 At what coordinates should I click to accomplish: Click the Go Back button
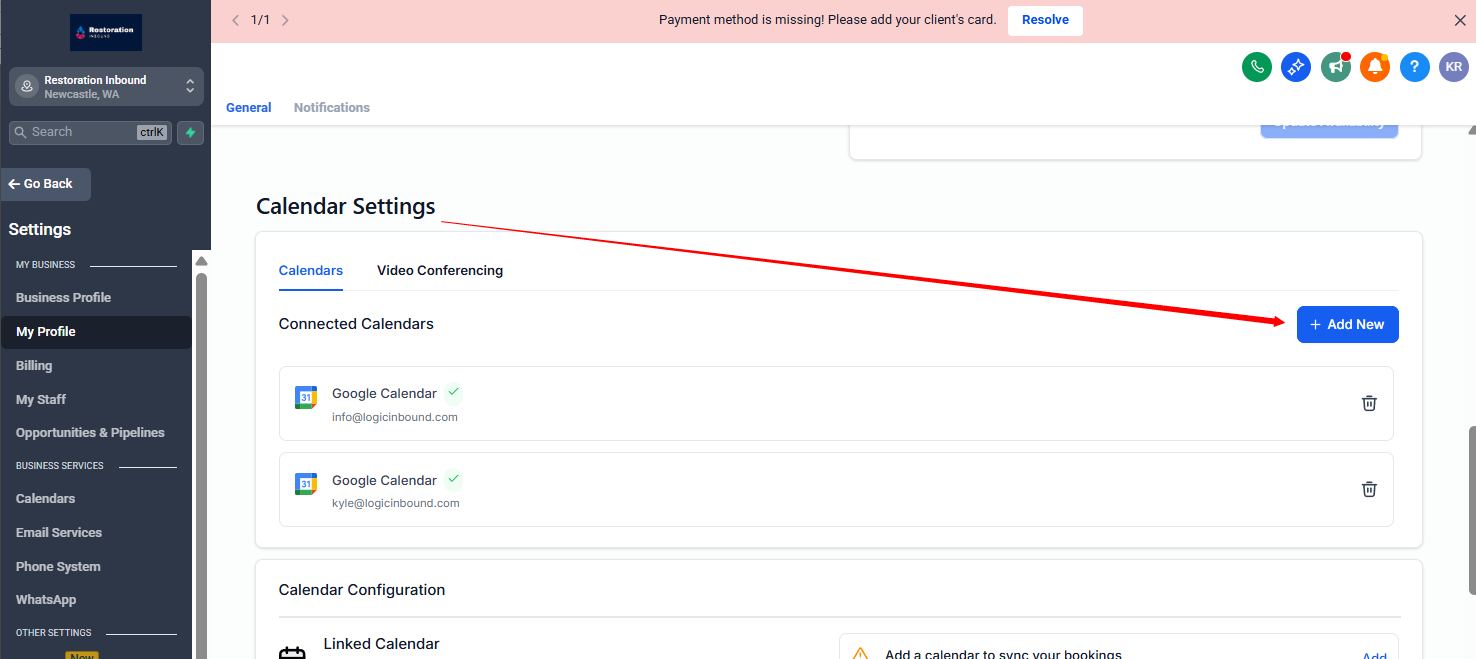[x=46, y=184]
